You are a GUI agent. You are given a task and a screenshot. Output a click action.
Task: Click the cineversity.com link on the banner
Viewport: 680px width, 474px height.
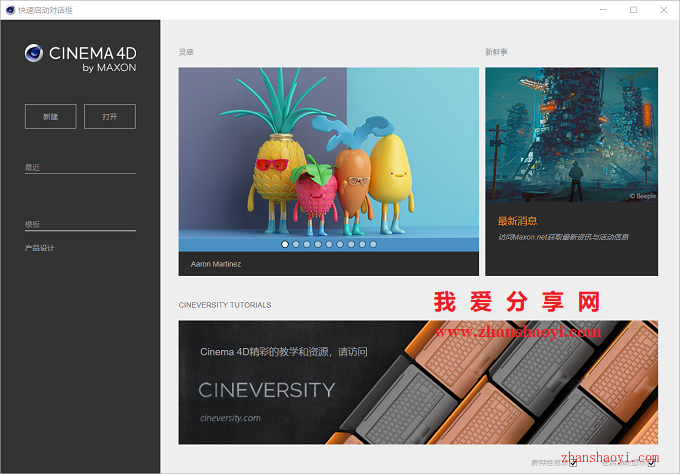point(230,418)
